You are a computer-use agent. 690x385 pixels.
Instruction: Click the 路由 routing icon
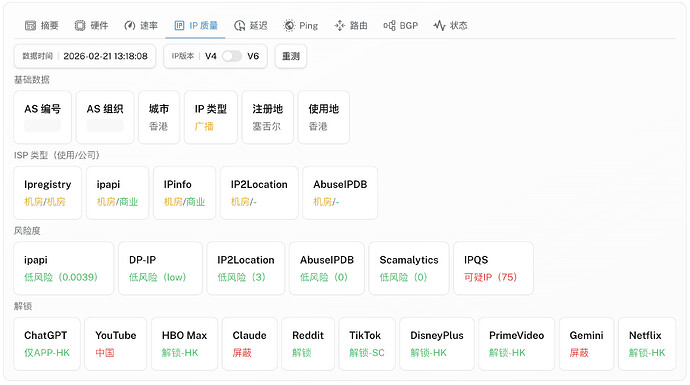pos(339,26)
